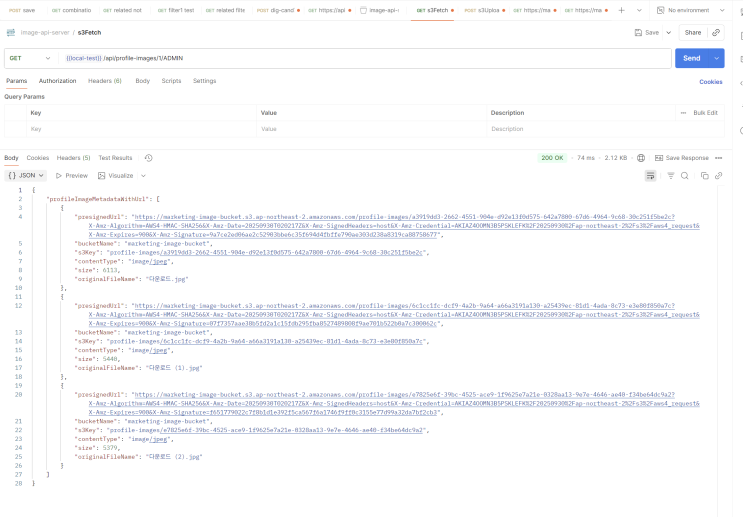Image resolution: width=743 pixels, height=517 pixels.
Task: Click the image-api-server breadcrumb link
Action: tap(45, 33)
